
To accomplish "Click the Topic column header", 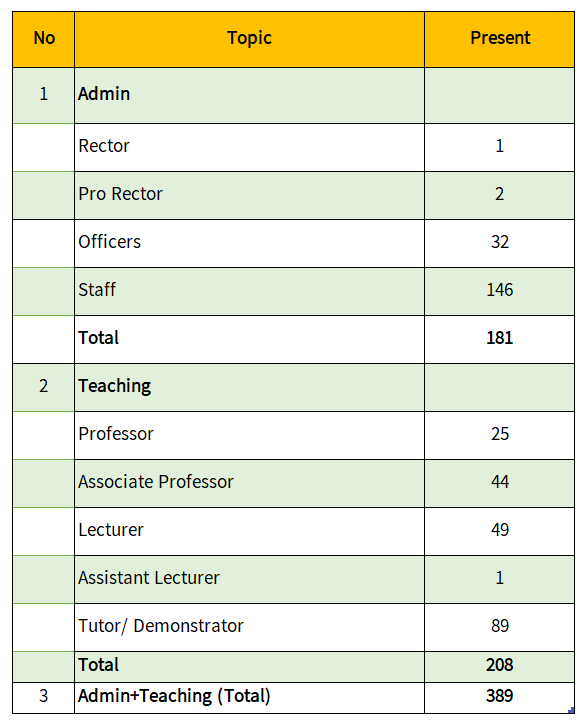I will click(x=249, y=40).
